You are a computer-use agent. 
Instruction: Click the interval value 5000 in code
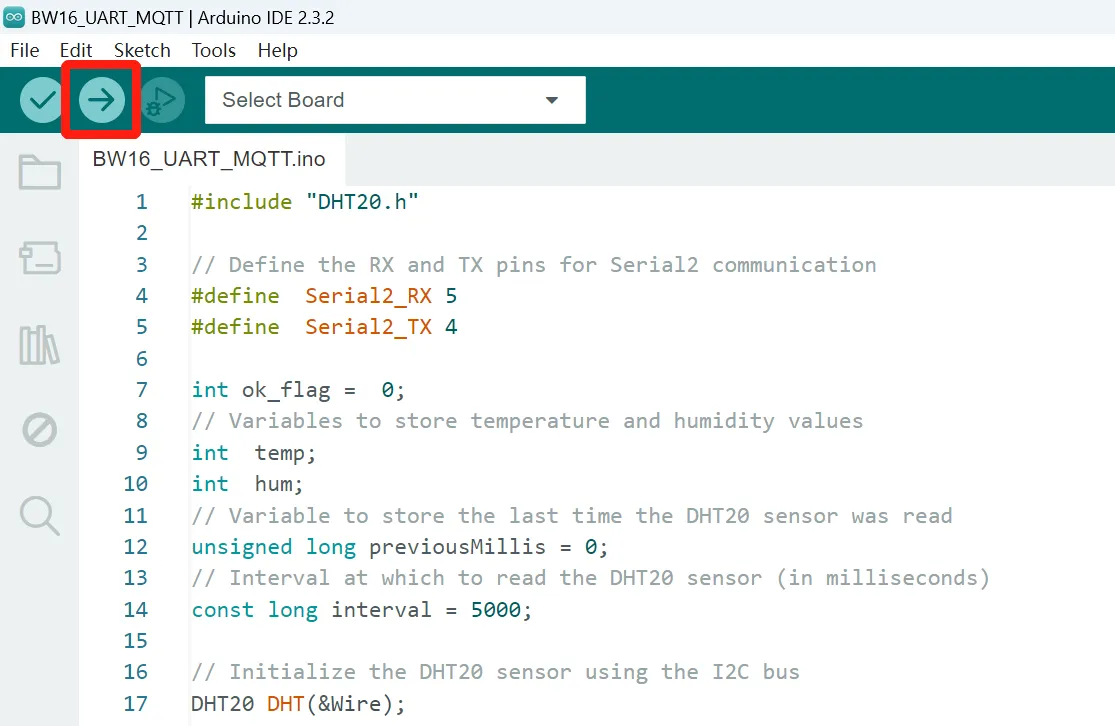point(495,610)
